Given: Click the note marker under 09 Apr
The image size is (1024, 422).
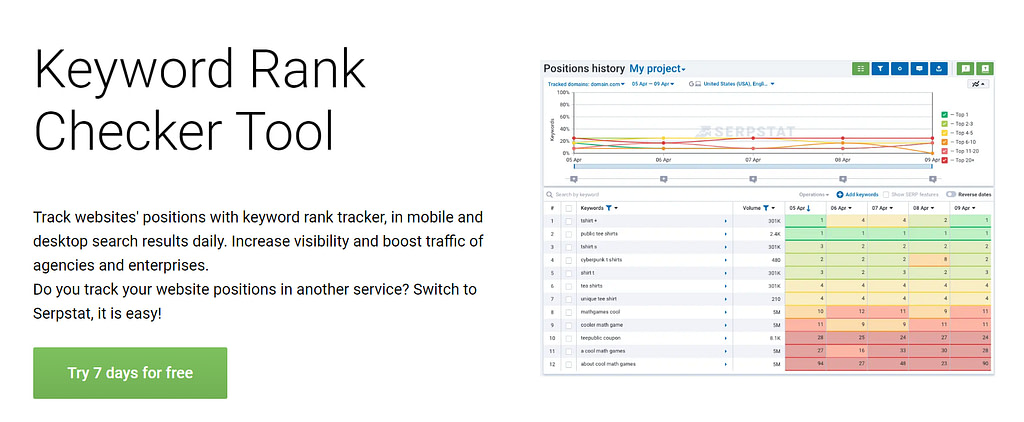Looking at the screenshot, I should [933, 178].
